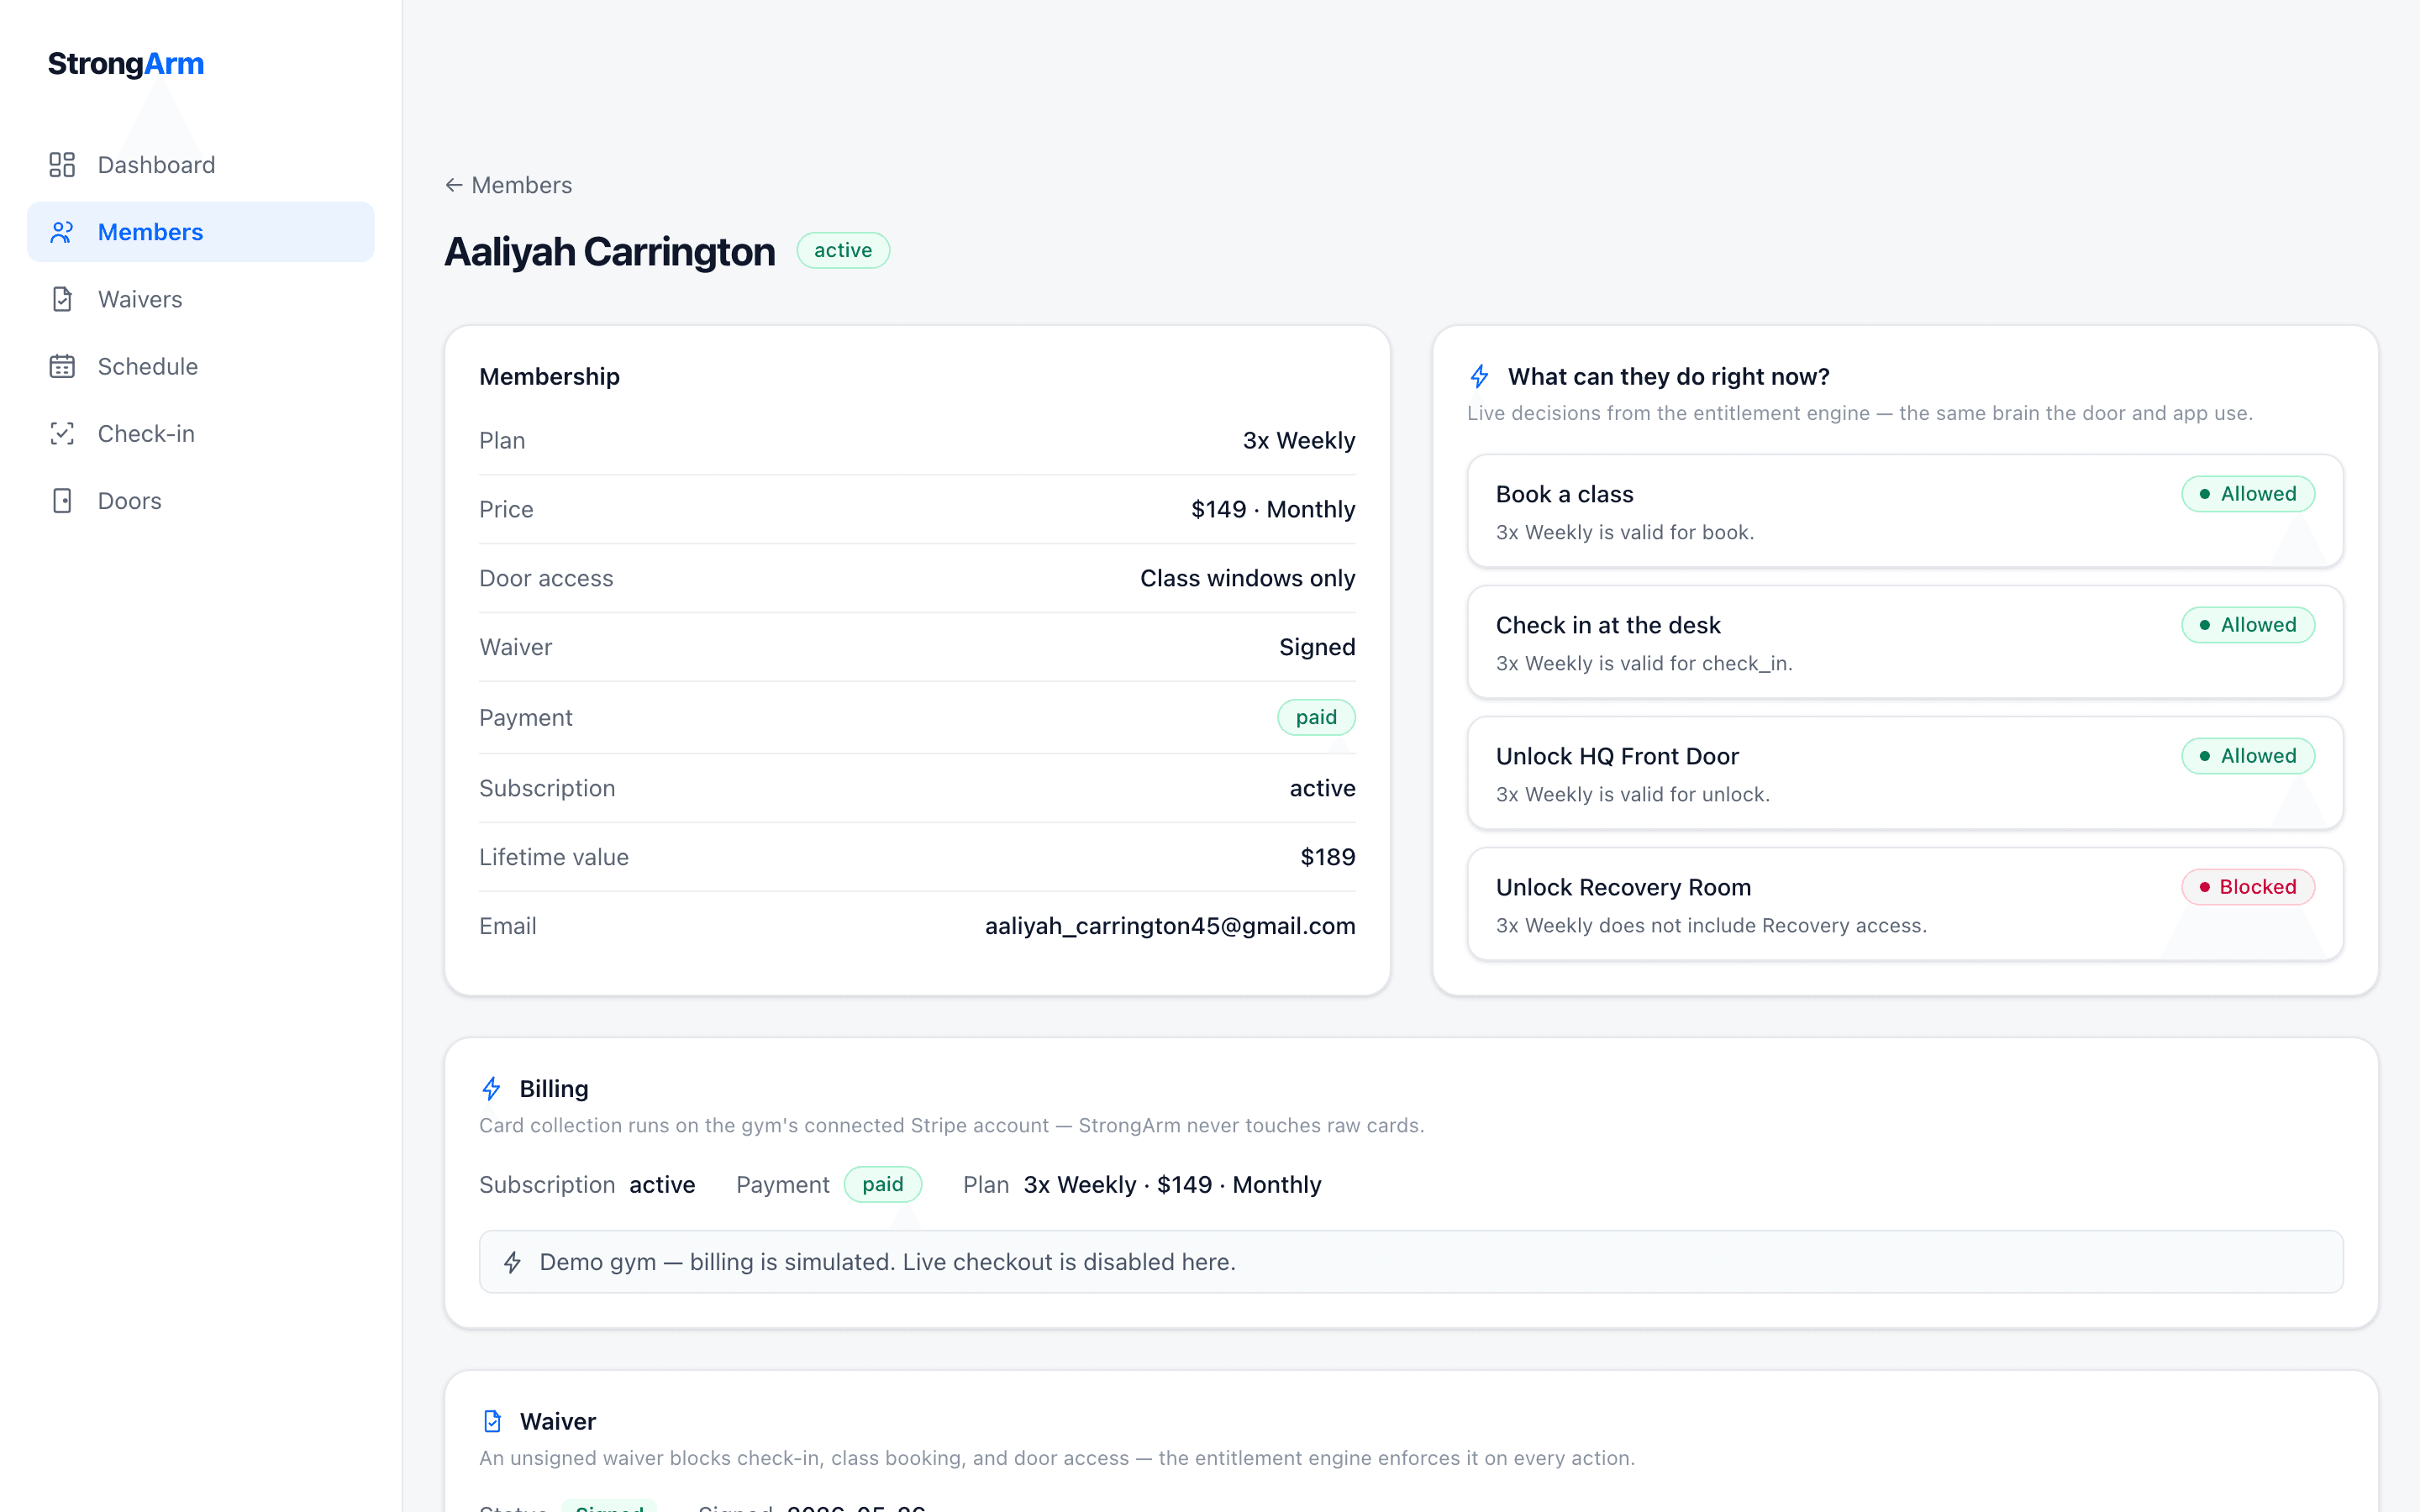This screenshot has width=2420, height=1512.
Task: Click the Aaliyah Carrington heading
Action: (x=610, y=251)
